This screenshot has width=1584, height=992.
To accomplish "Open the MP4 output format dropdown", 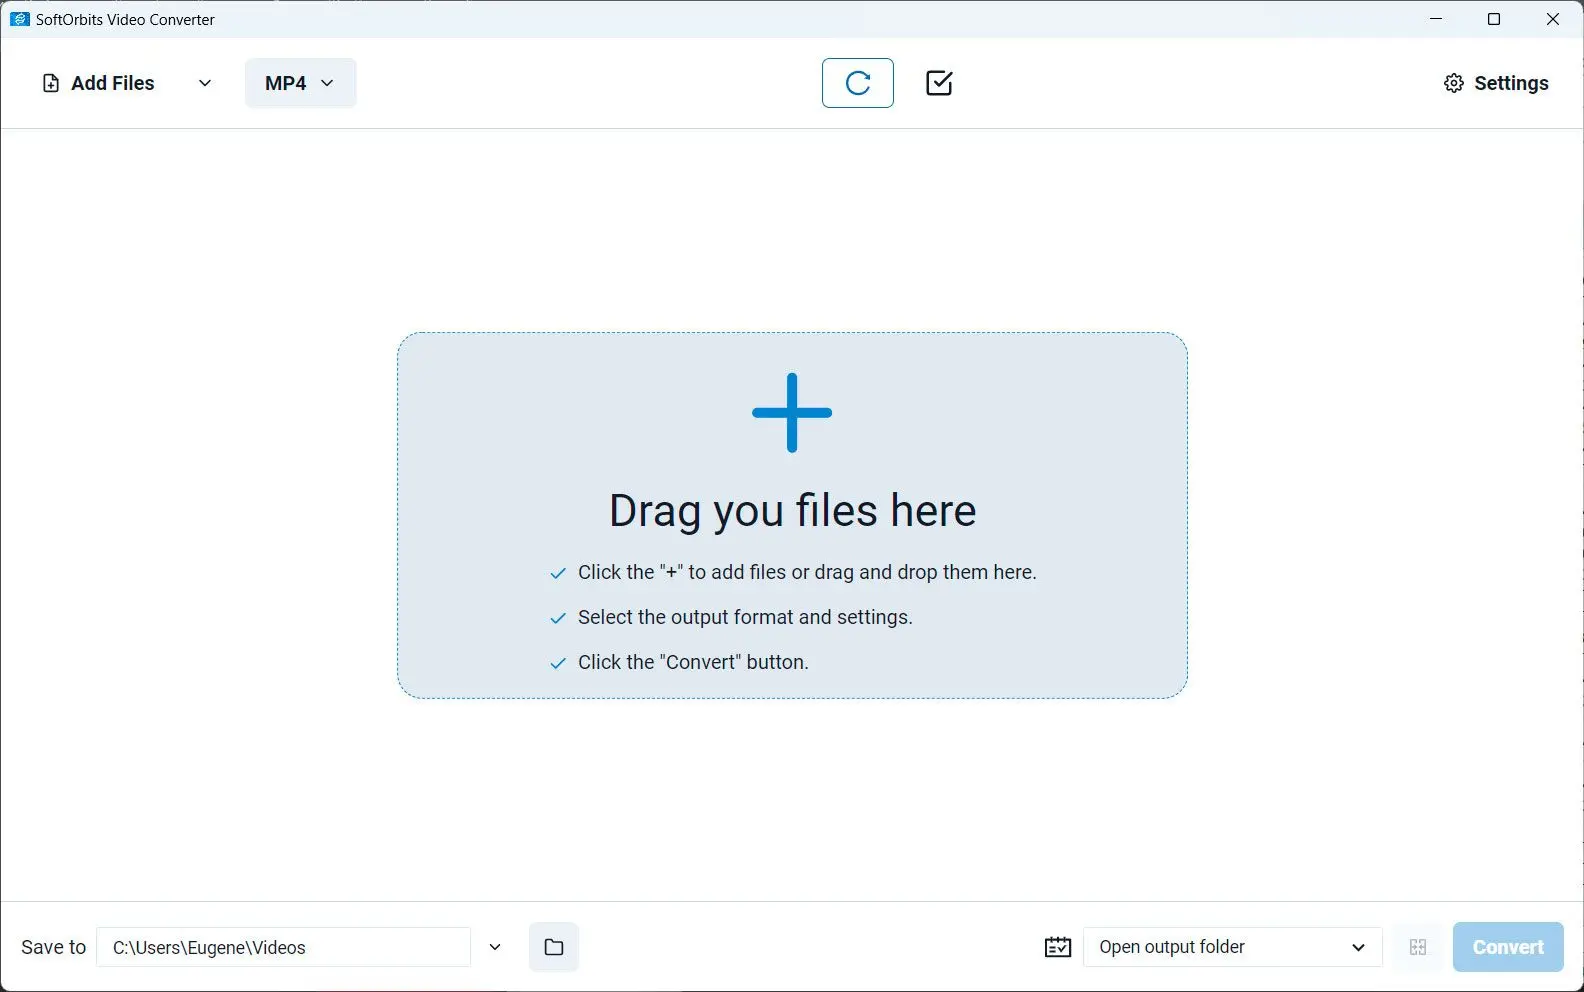I will [x=300, y=83].
